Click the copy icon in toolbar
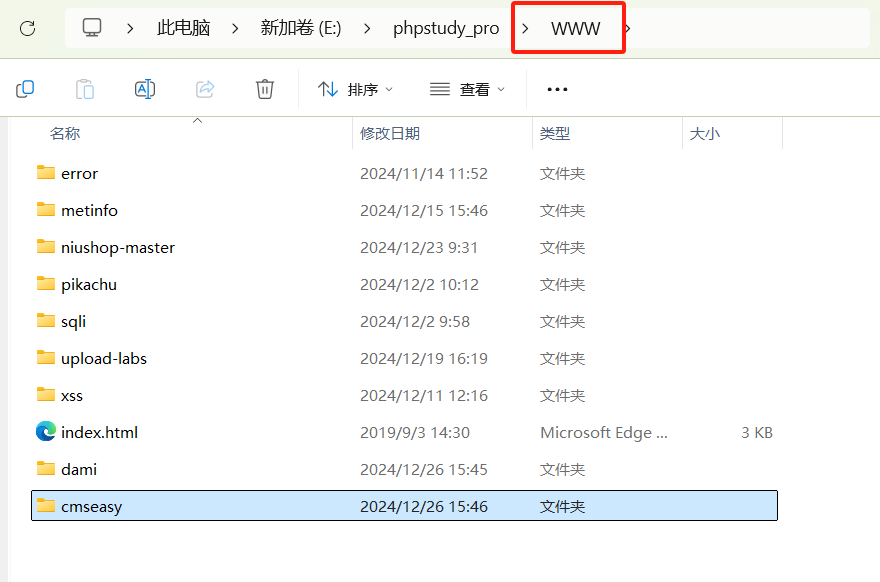880x582 pixels. 25,89
